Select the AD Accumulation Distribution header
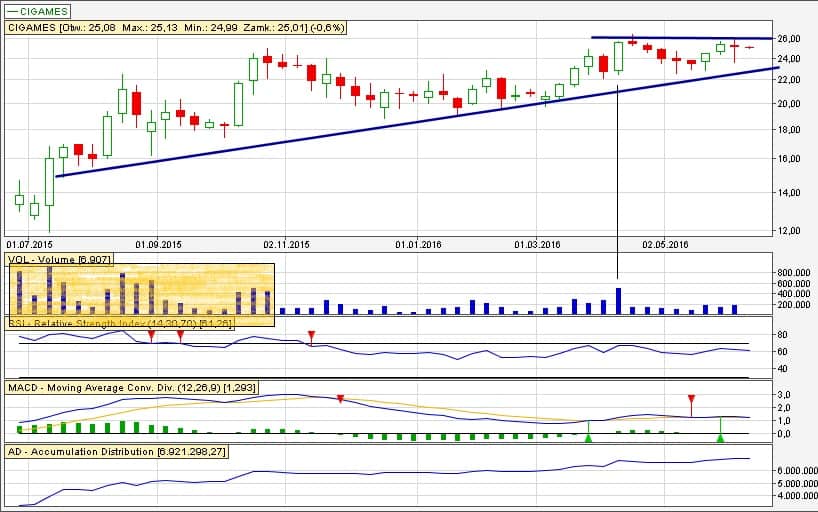This screenshot has width=818, height=512. pyautogui.click(x=117, y=452)
